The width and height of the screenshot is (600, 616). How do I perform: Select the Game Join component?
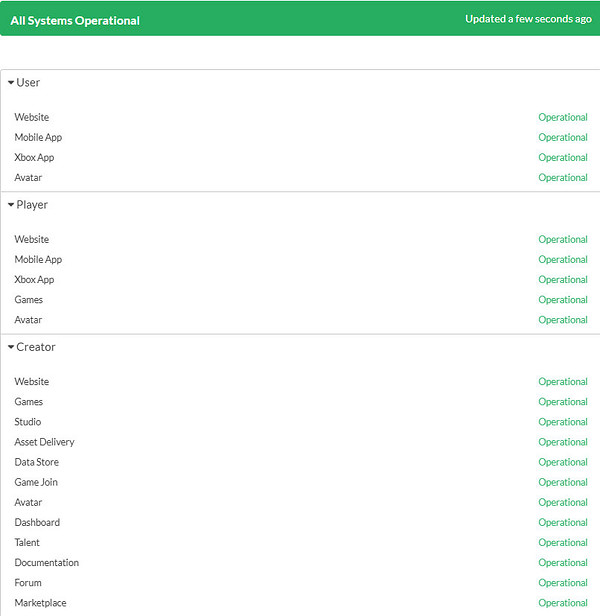tap(36, 482)
